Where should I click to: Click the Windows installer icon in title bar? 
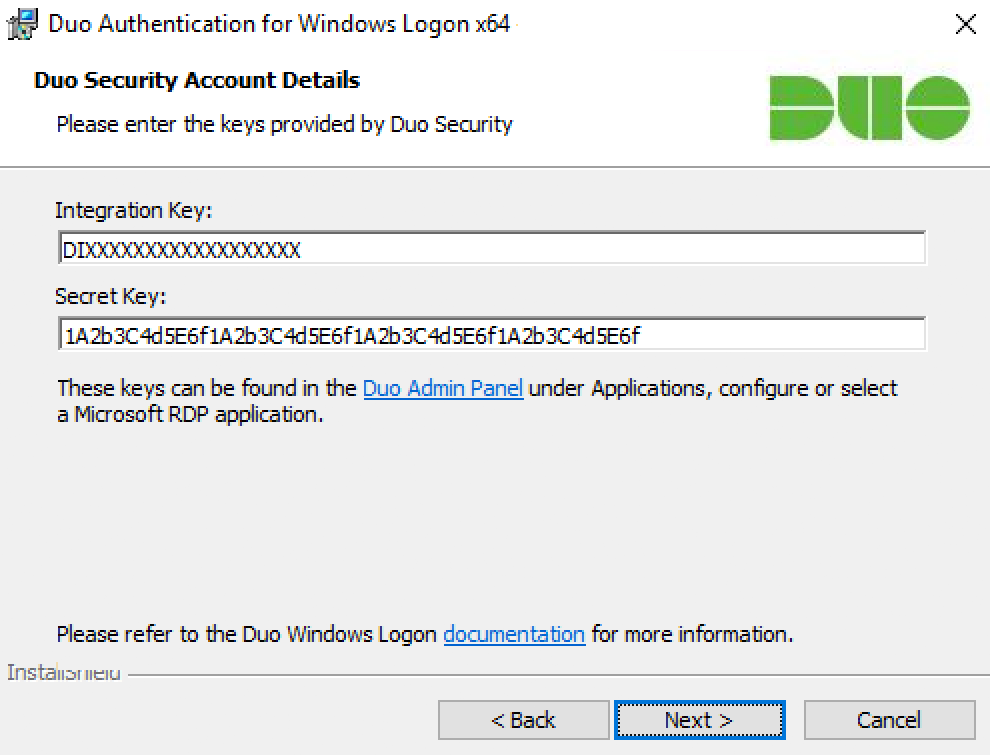coord(20,24)
